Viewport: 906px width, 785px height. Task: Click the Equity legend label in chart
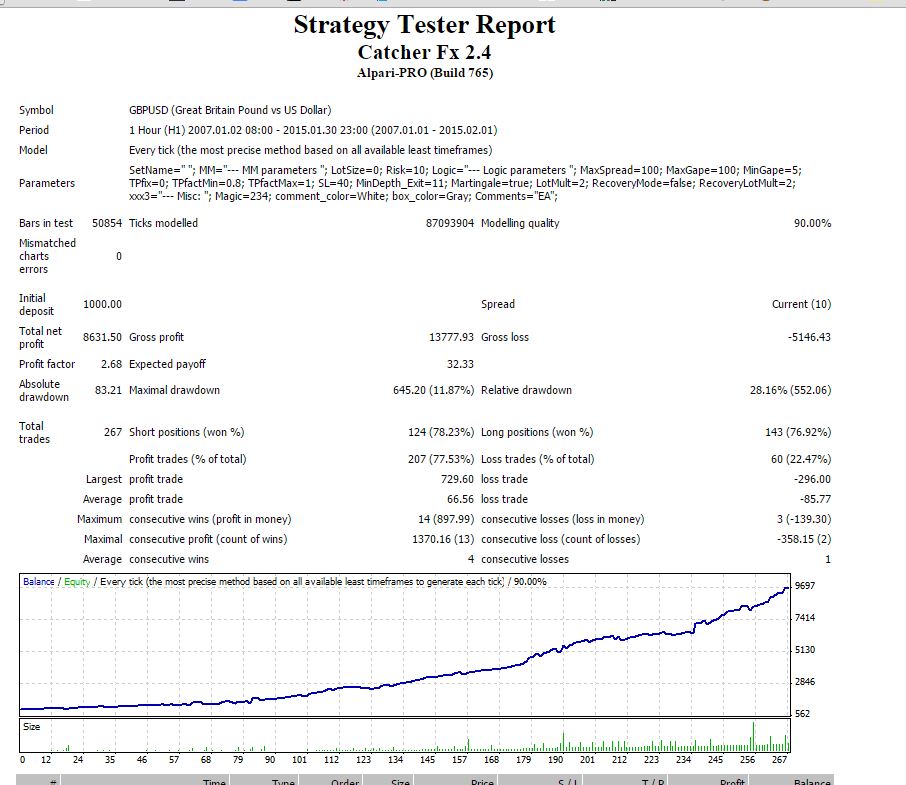[x=77, y=582]
